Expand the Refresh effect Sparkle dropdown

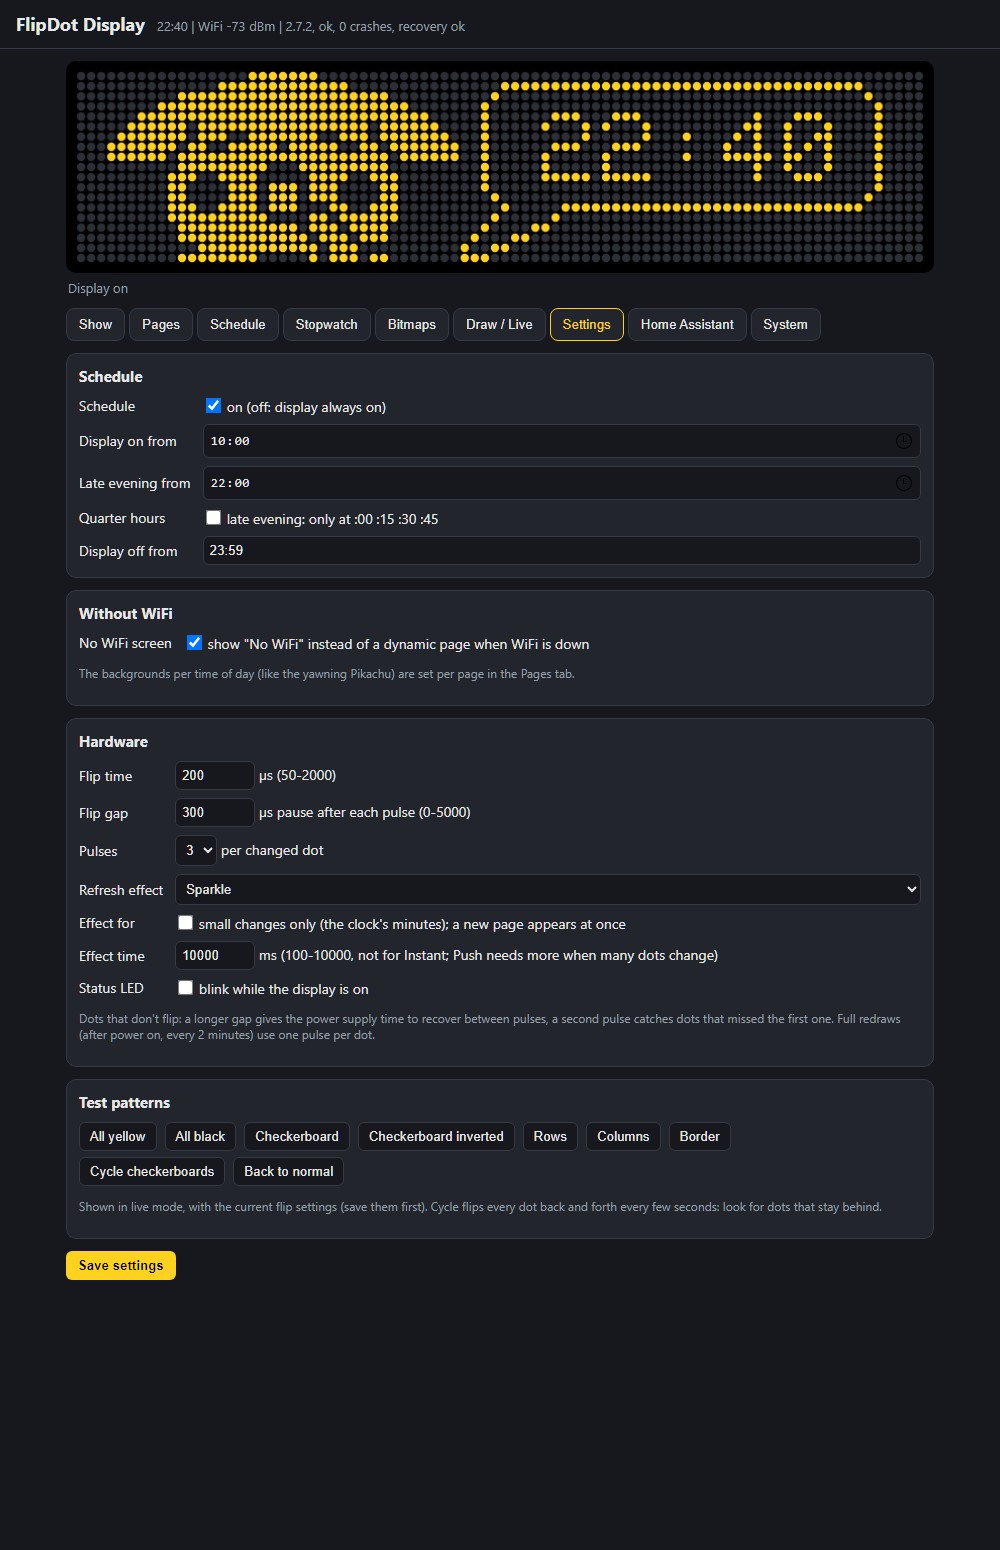pos(548,890)
